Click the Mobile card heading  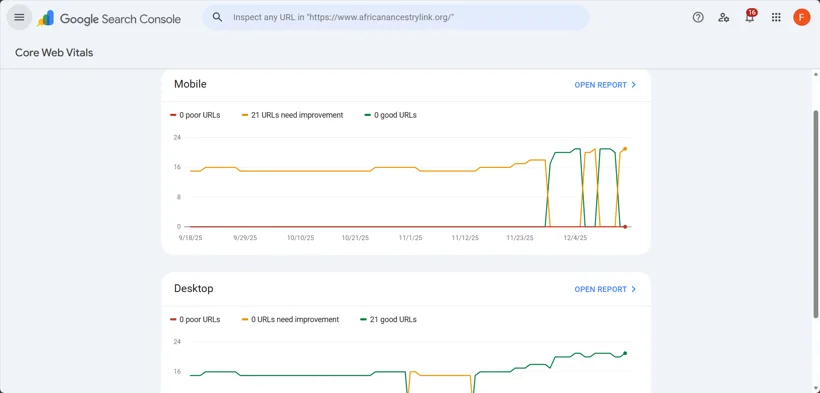pos(190,84)
